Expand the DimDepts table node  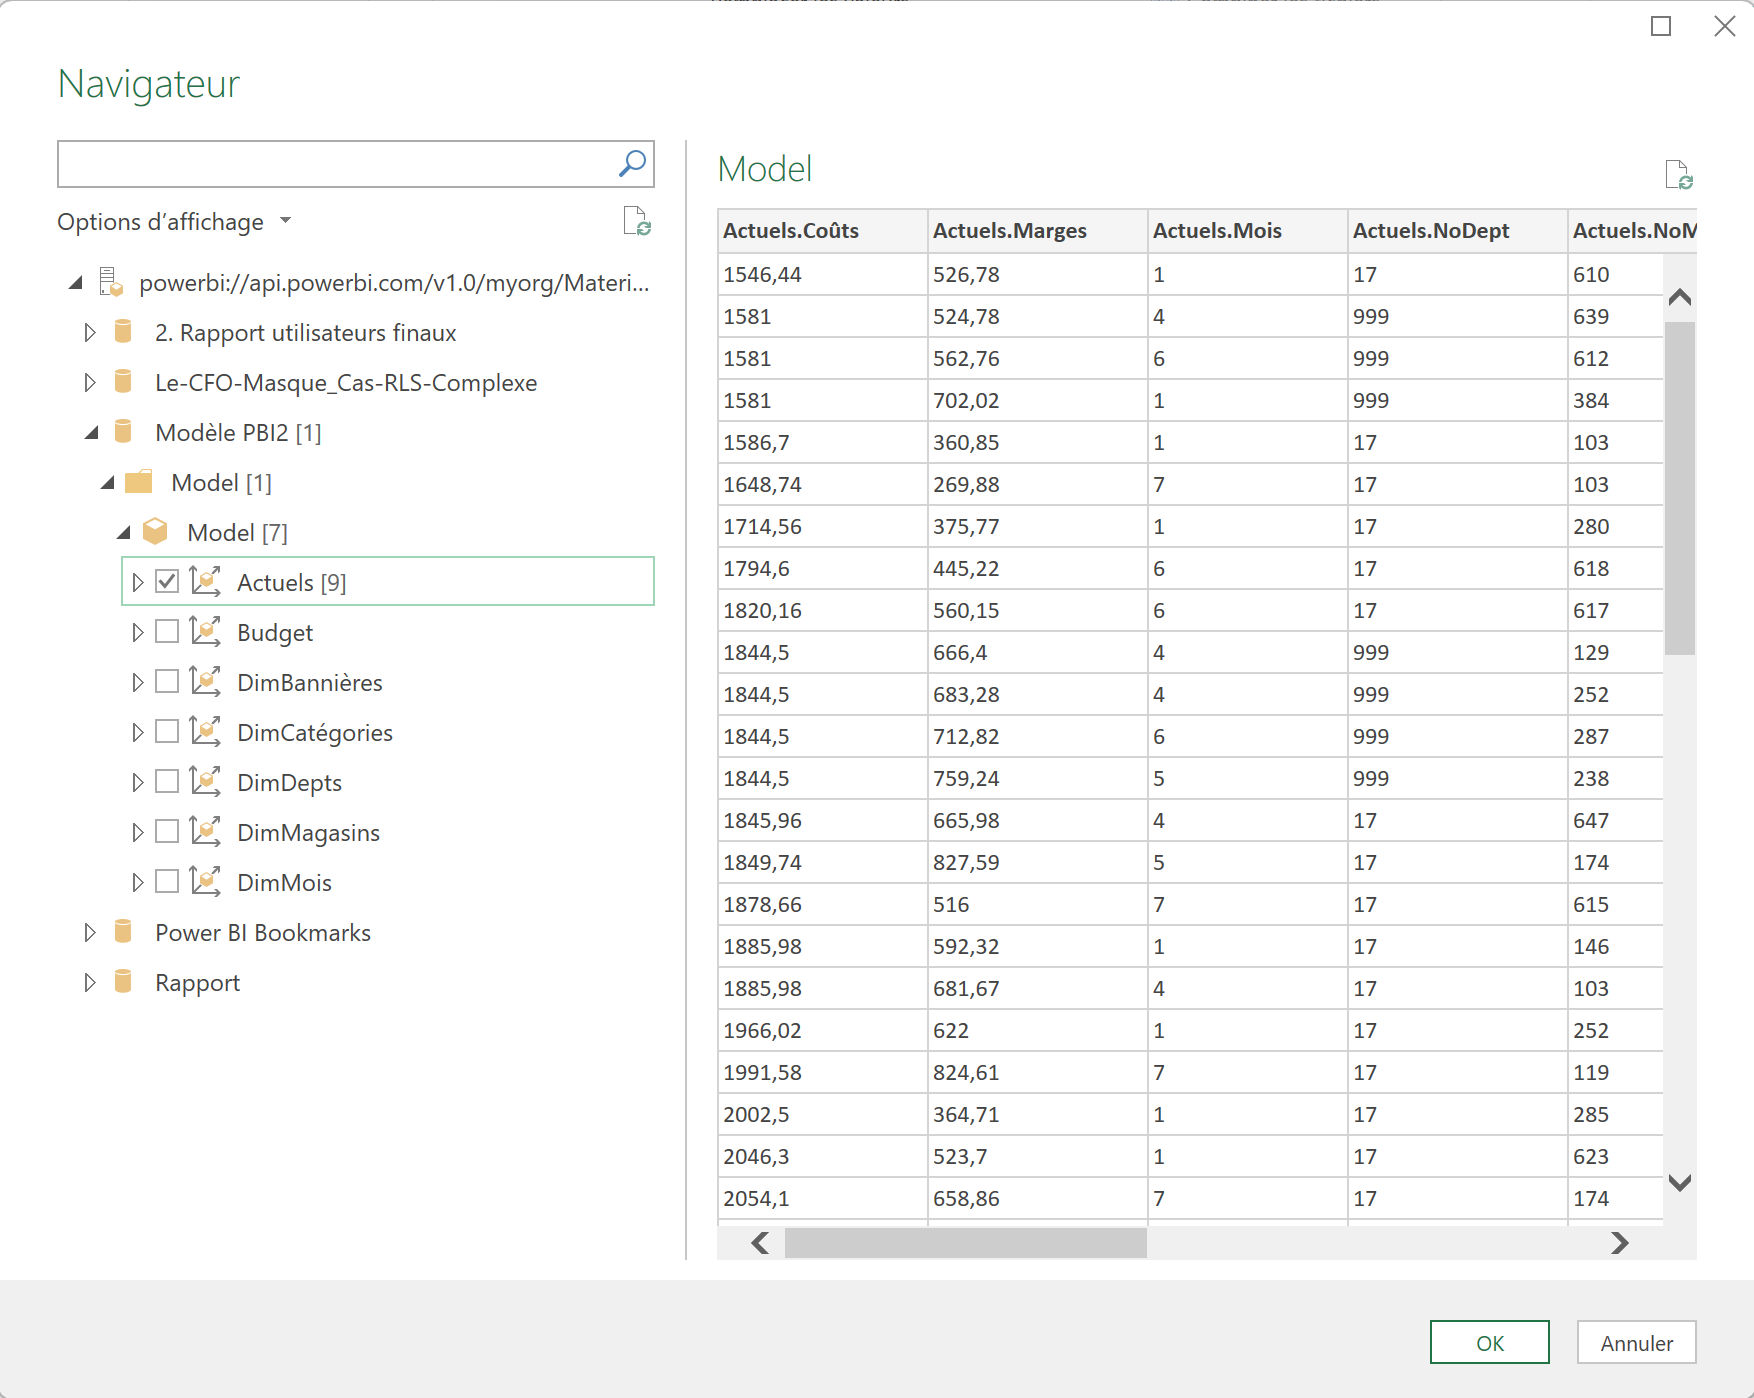click(x=138, y=782)
